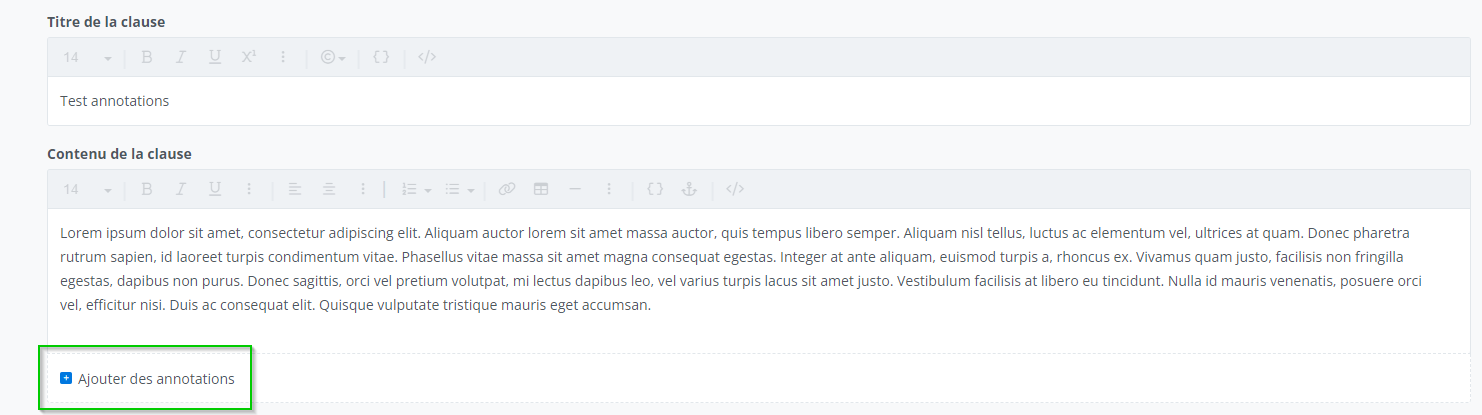Toggle bold in the clause title toolbar
This screenshot has height=415, width=1482.
coord(146,58)
